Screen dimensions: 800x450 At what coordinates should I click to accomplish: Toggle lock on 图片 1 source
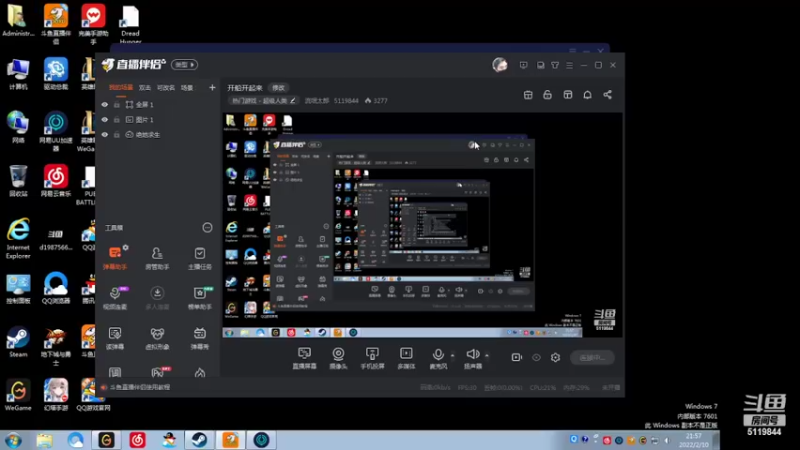(117, 119)
